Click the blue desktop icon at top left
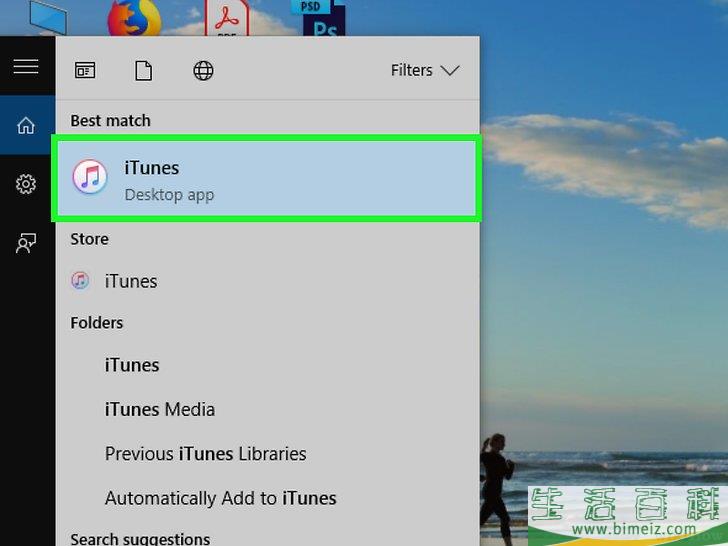Screen dimensions: 728x546 click(x=48, y=18)
